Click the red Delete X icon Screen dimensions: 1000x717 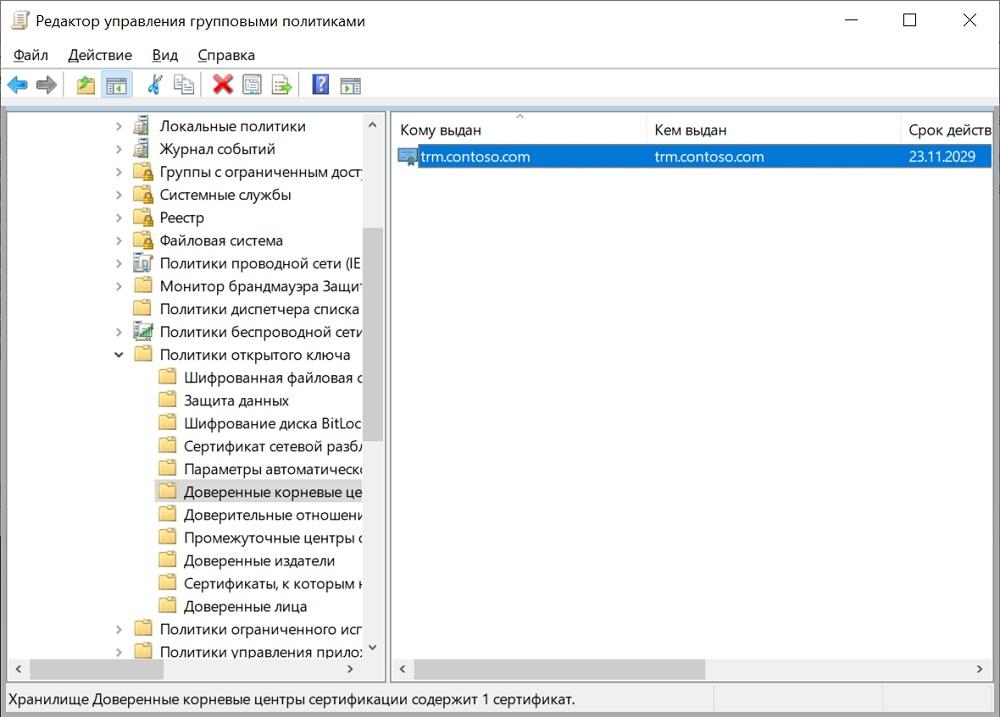tap(223, 84)
